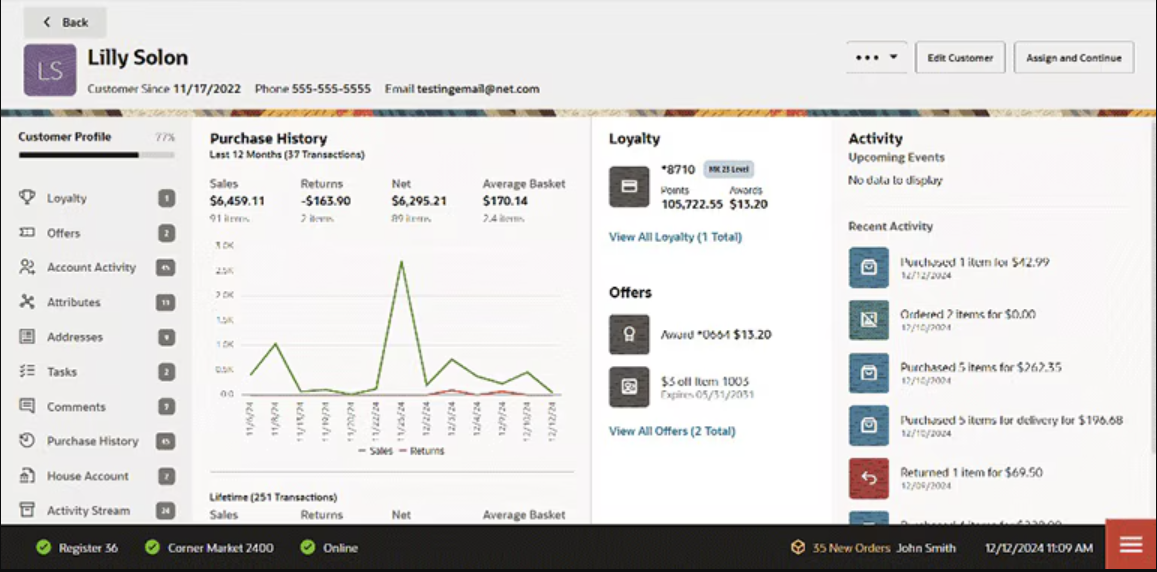Viewport: 1157px width, 572px height.
Task: Open the red hamburger menu button
Action: [x=1131, y=545]
